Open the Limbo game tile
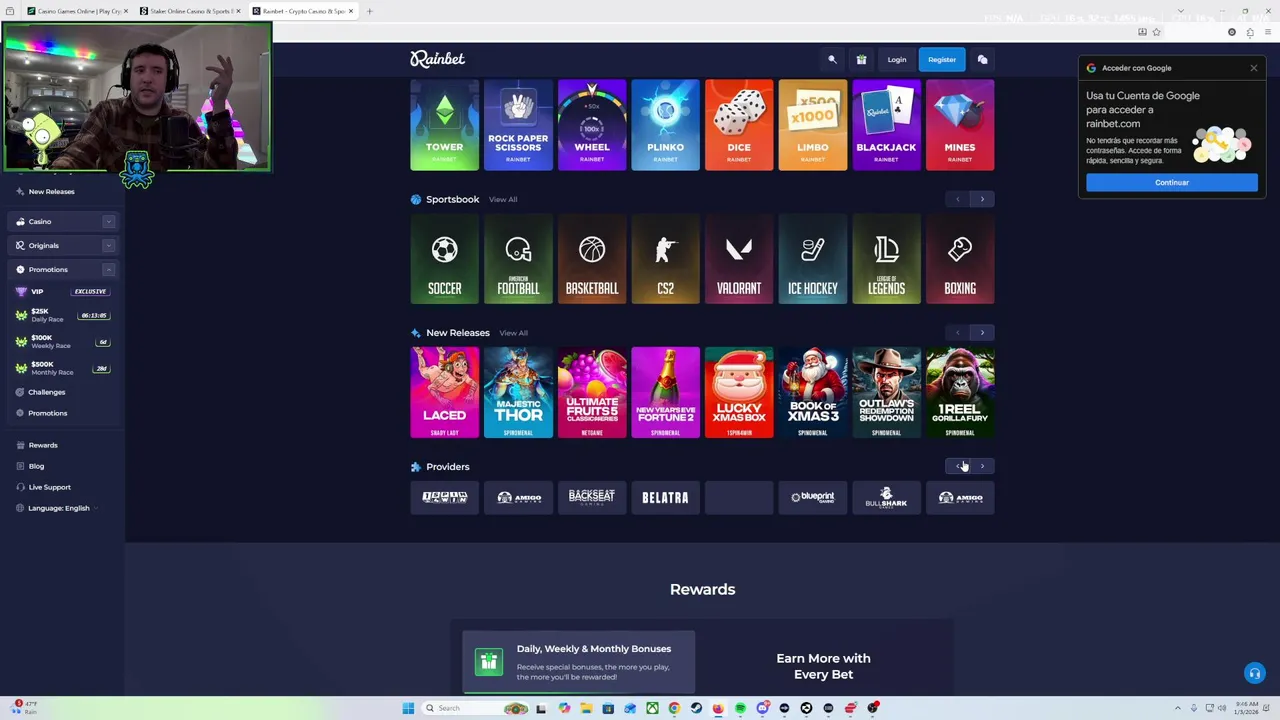Screen dimensions: 1280x720 click(x=813, y=125)
